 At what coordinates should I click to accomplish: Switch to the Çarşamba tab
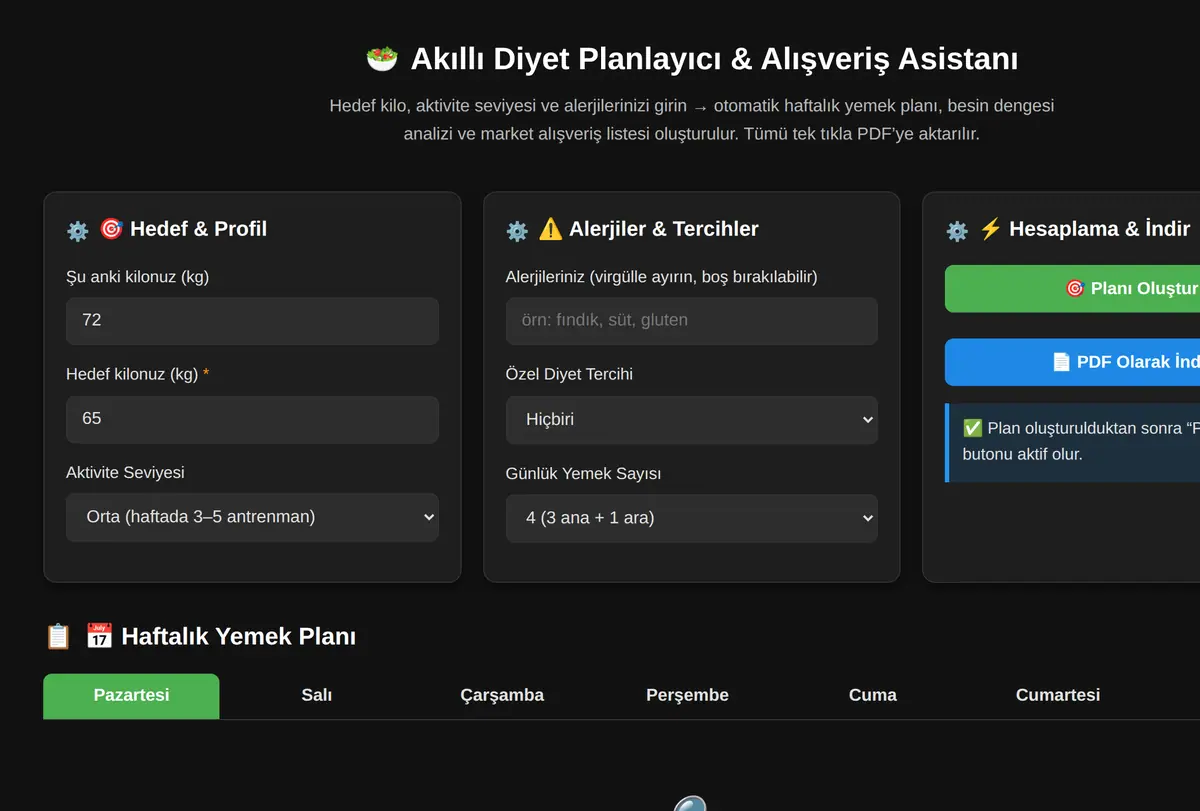pyautogui.click(x=502, y=696)
